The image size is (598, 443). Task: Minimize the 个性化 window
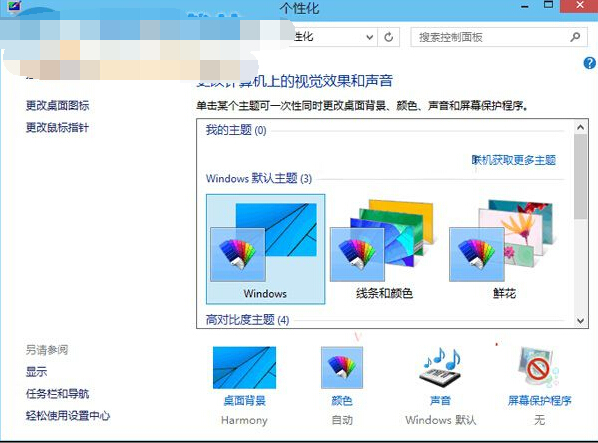(x=525, y=6)
